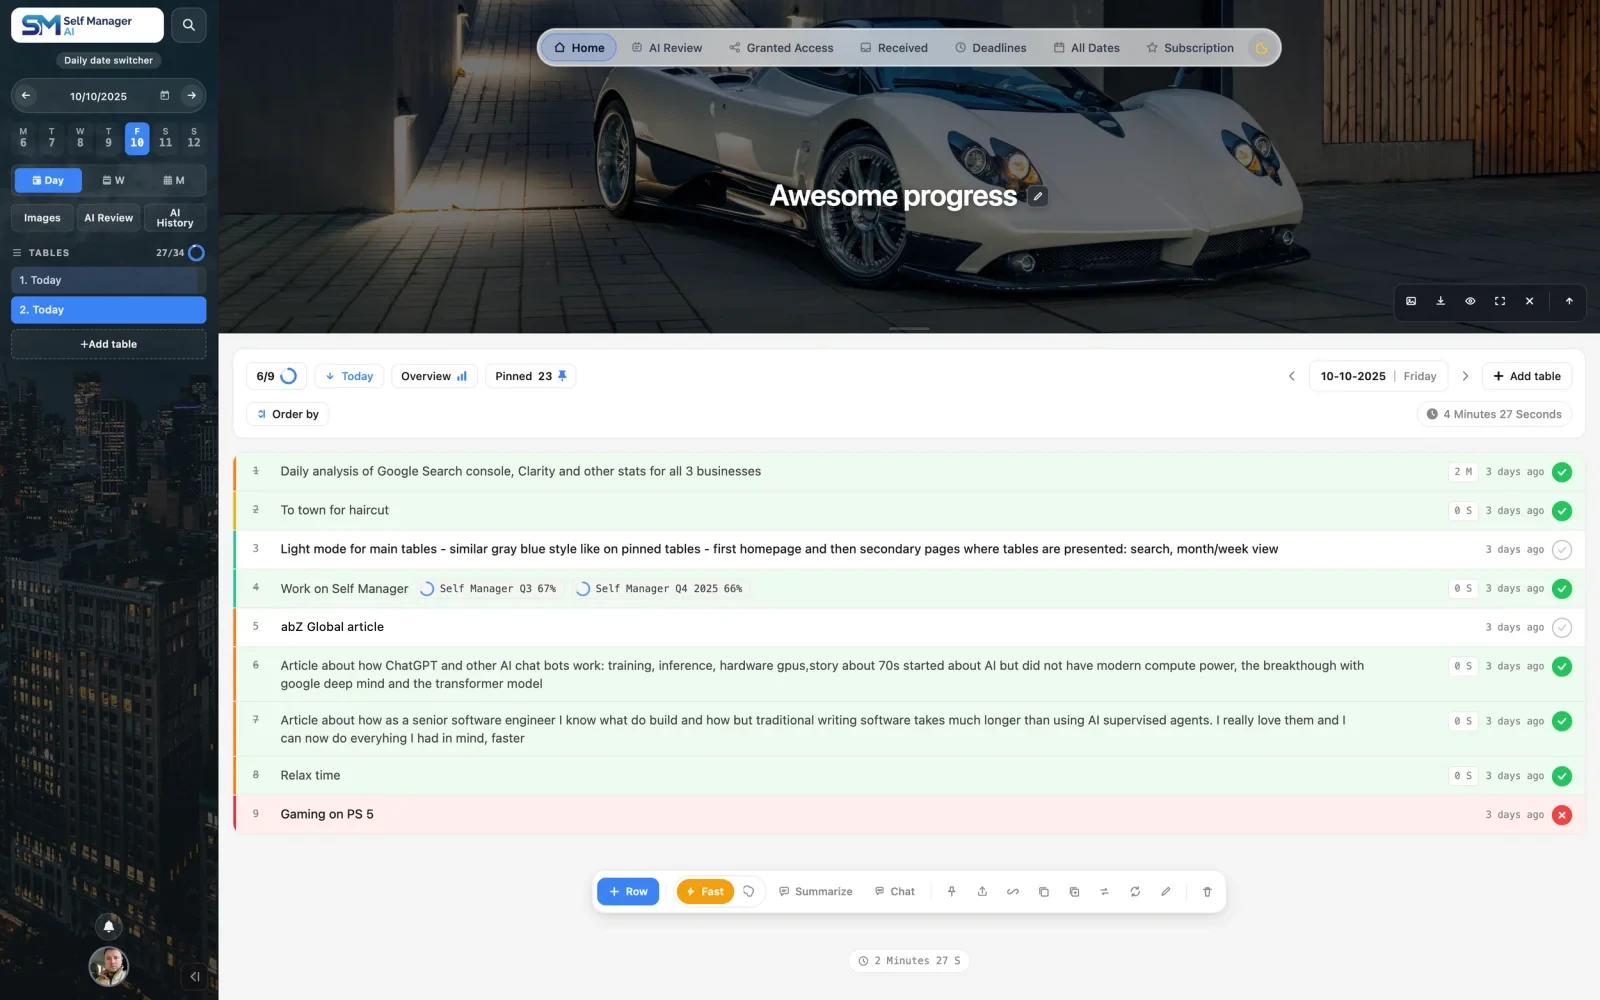1600x1000 pixels.
Task: Edit the 'Awesome progress' title
Action: [x=1038, y=196]
